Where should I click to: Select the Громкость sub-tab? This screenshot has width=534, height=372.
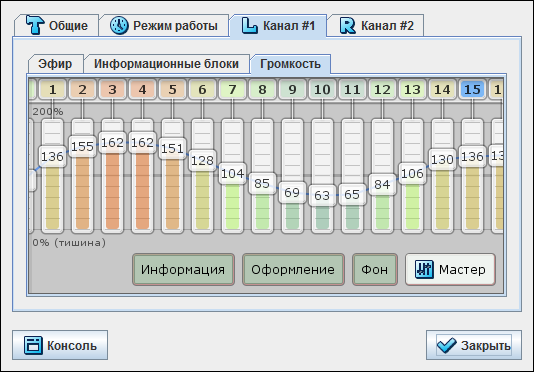290,64
